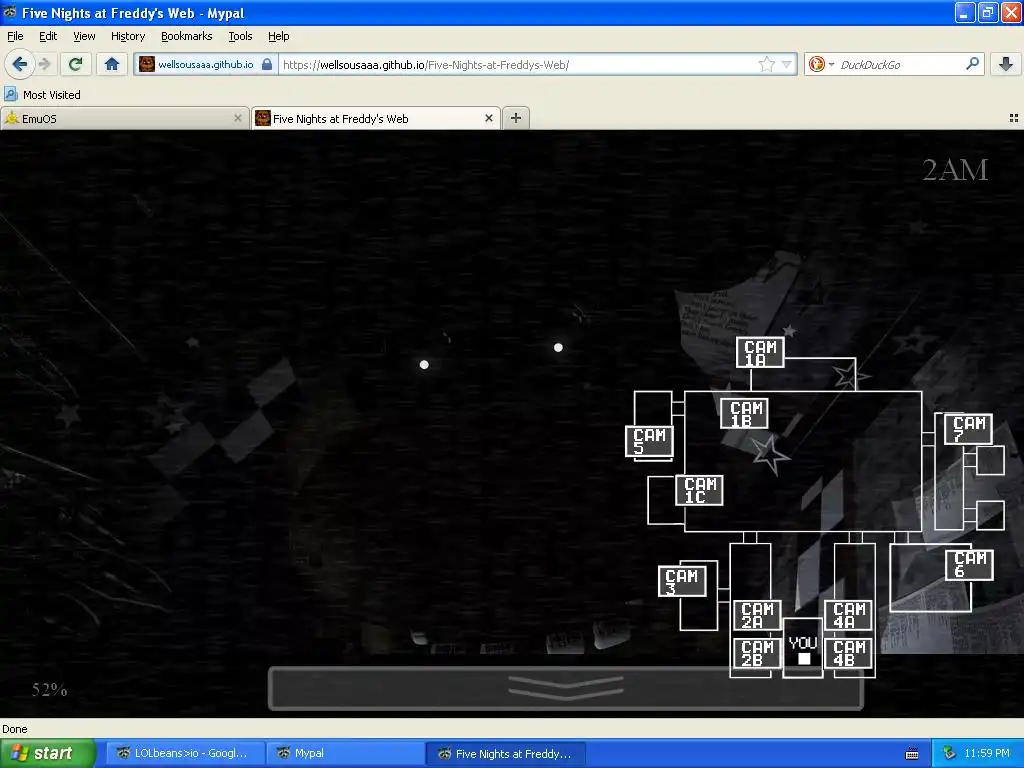This screenshot has width=1024, height=768.
Task: Click the 11:59 PM taskbar clock
Action: pyautogui.click(x=987, y=754)
